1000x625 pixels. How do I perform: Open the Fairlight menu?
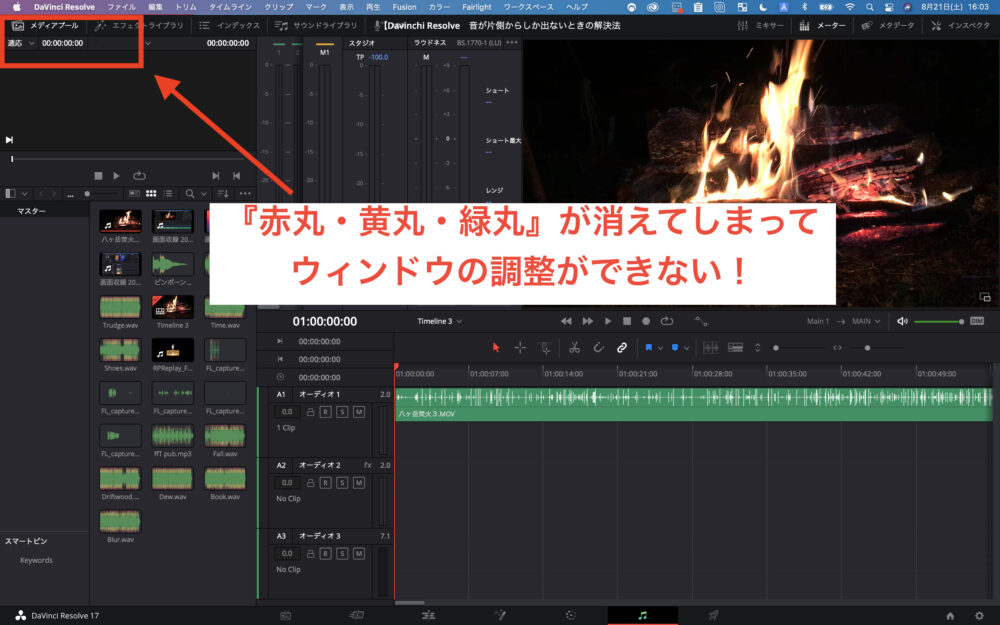click(x=476, y=7)
